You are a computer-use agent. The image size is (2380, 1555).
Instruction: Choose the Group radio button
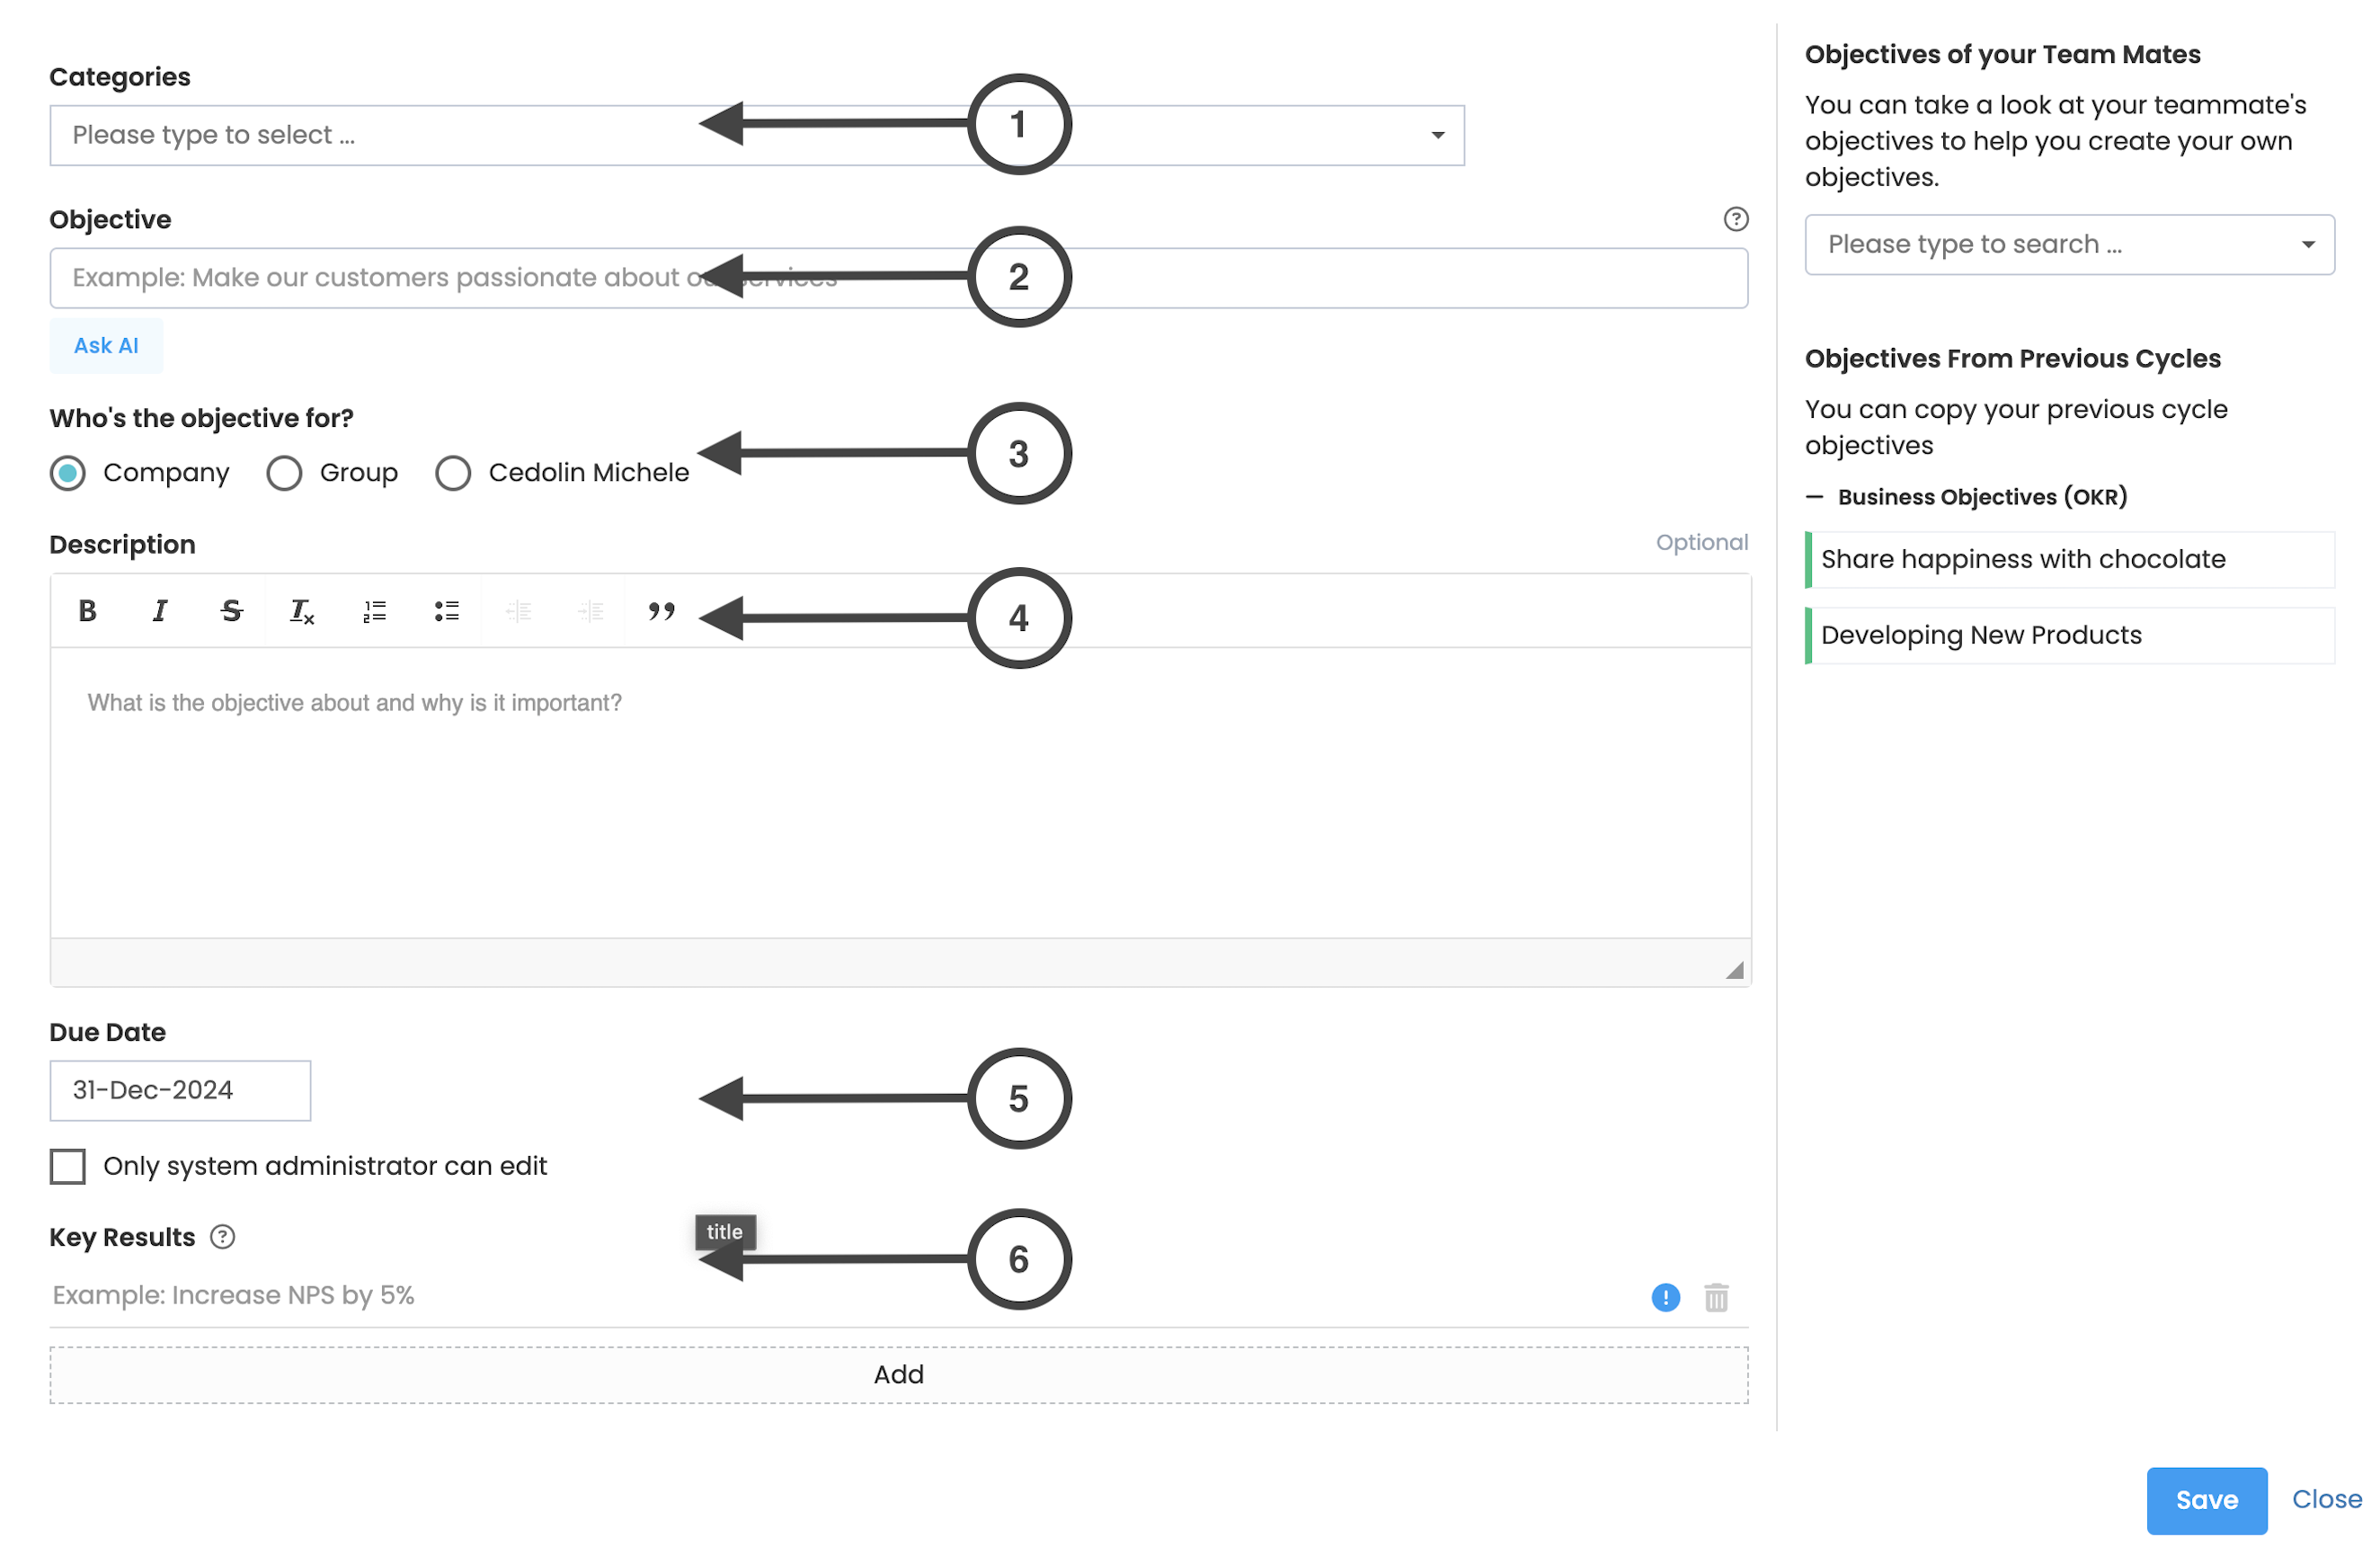pos(284,473)
